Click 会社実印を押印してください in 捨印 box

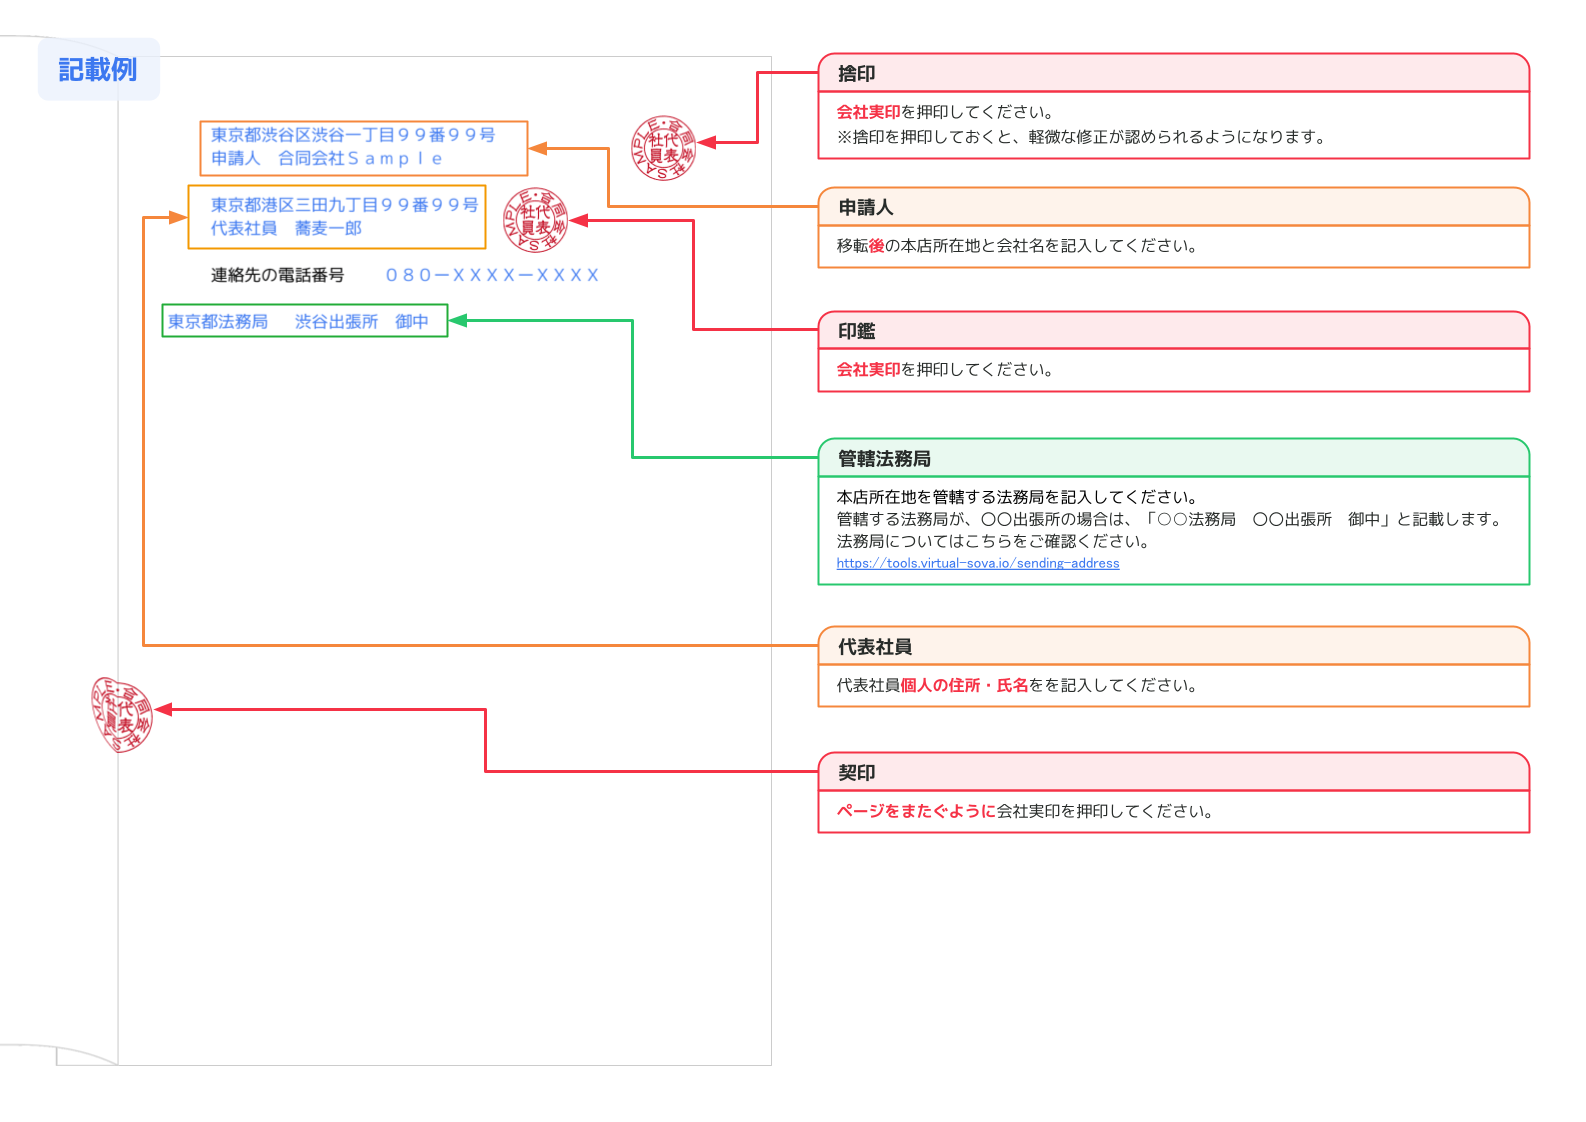point(945,112)
